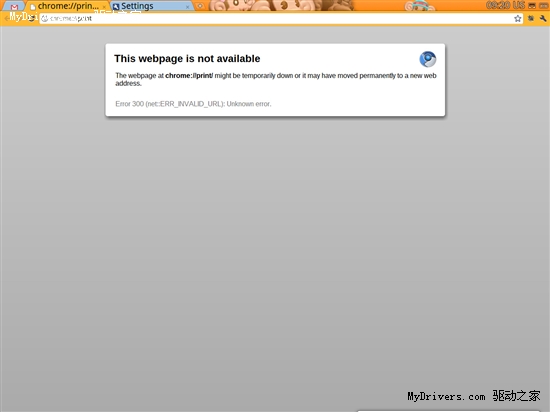Click the 'Error 300 (net::ERR_INVALID_URL)' line
550x412 pixels.
tap(193, 104)
